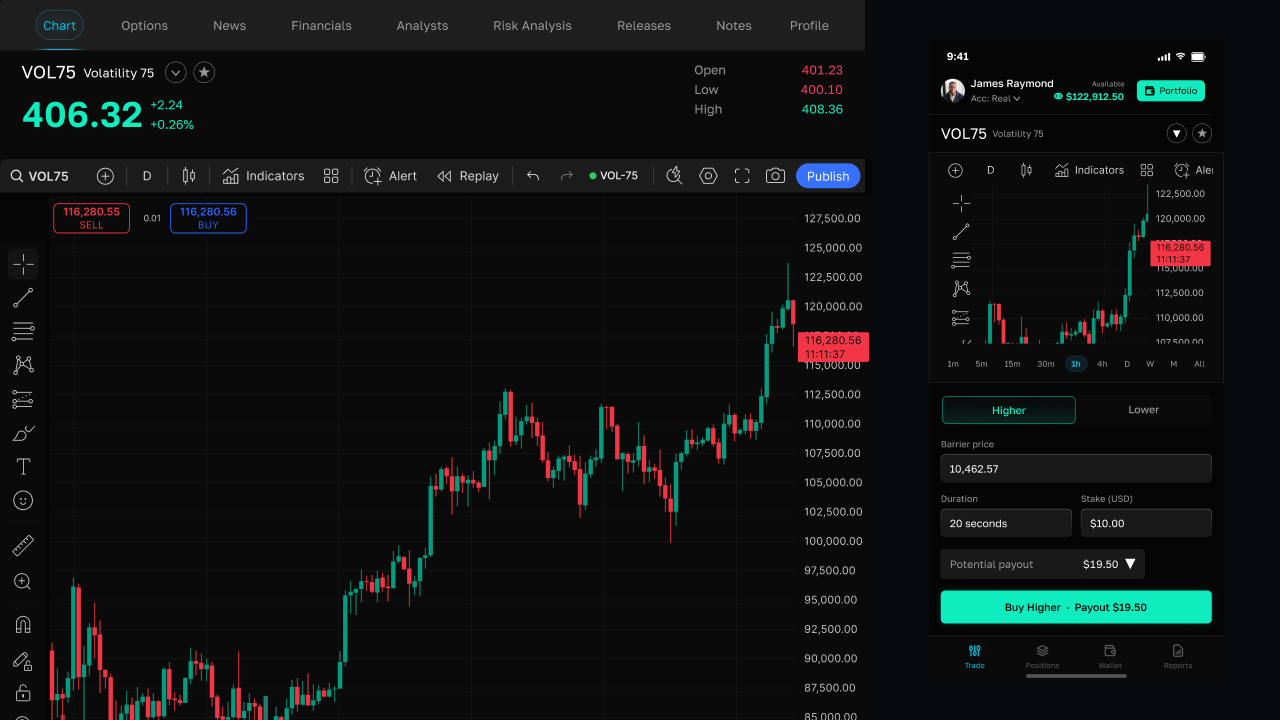The height and width of the screenshot is (720, 1280).
Task: Open the Positions tab in mobile nav
Action: pyautogui.click(x=1042, y=656)
